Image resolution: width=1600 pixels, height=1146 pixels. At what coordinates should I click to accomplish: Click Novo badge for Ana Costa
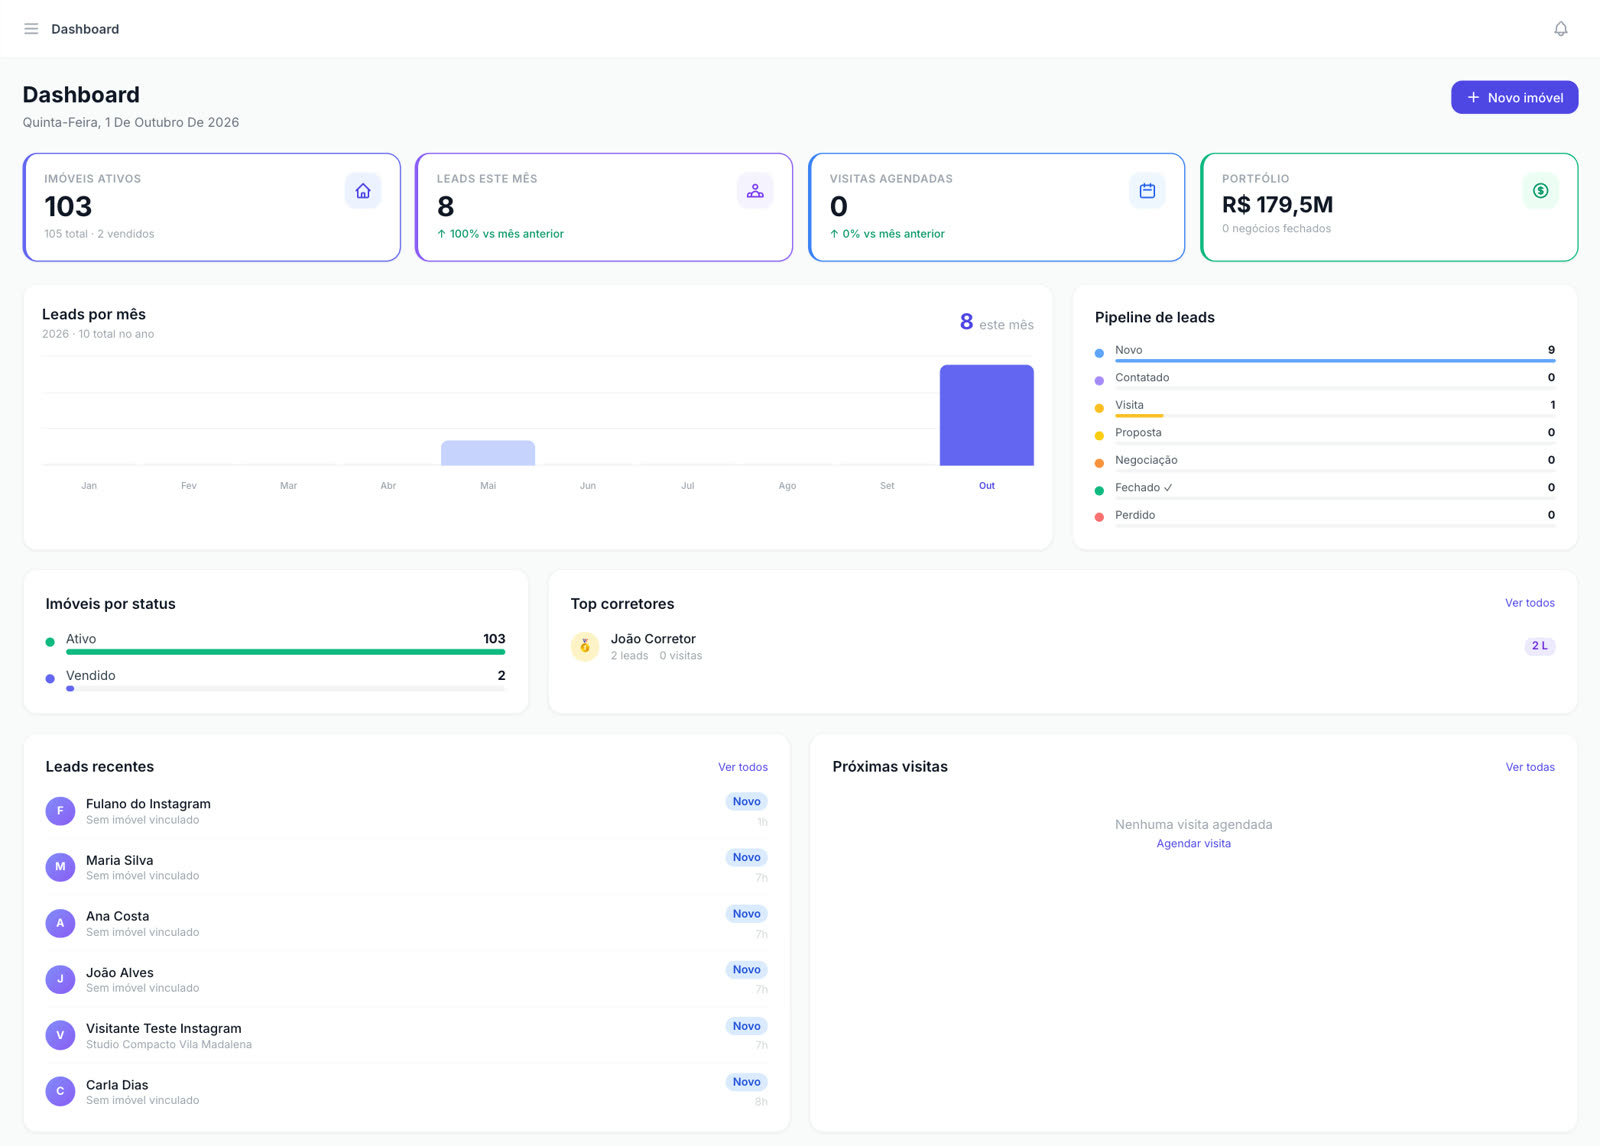[746, 914]
